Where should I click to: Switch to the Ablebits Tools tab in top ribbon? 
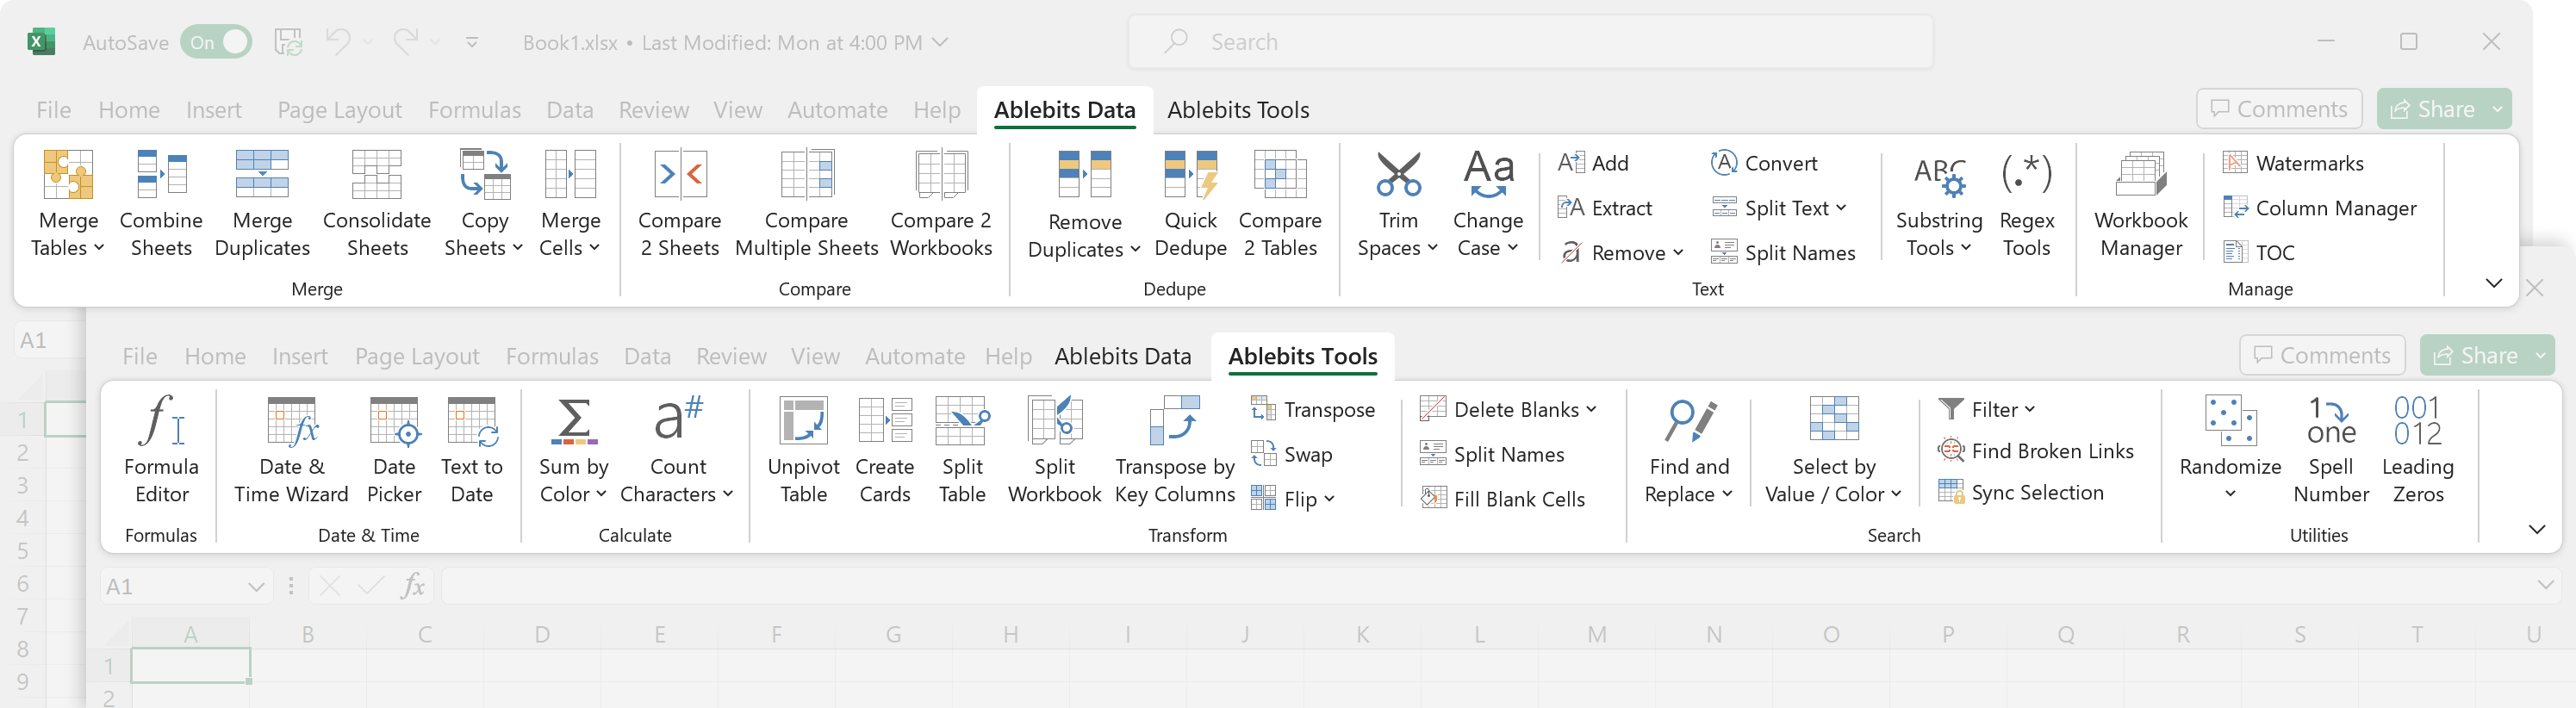tap(1237, 110)
